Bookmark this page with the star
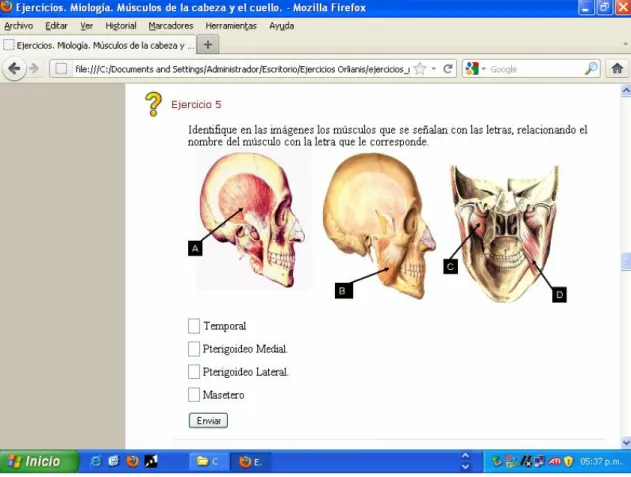This screenshot has height=477, width=631. pyautogui.click(x=420, y=69)
